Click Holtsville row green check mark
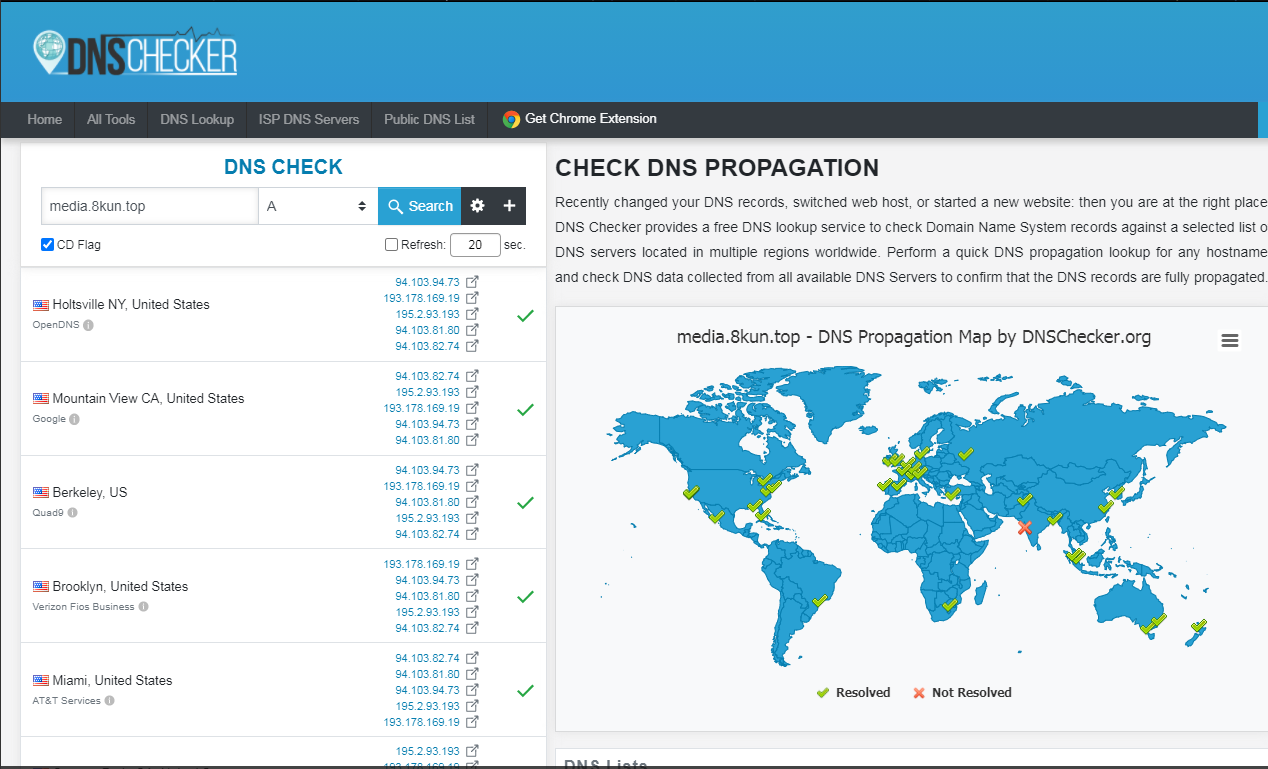1268x769 pixels. [525, 315]
